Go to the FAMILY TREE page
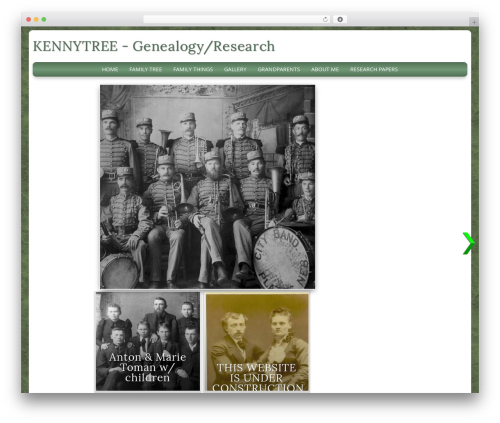Screen dimensions: 500x423 pos(145,69)
